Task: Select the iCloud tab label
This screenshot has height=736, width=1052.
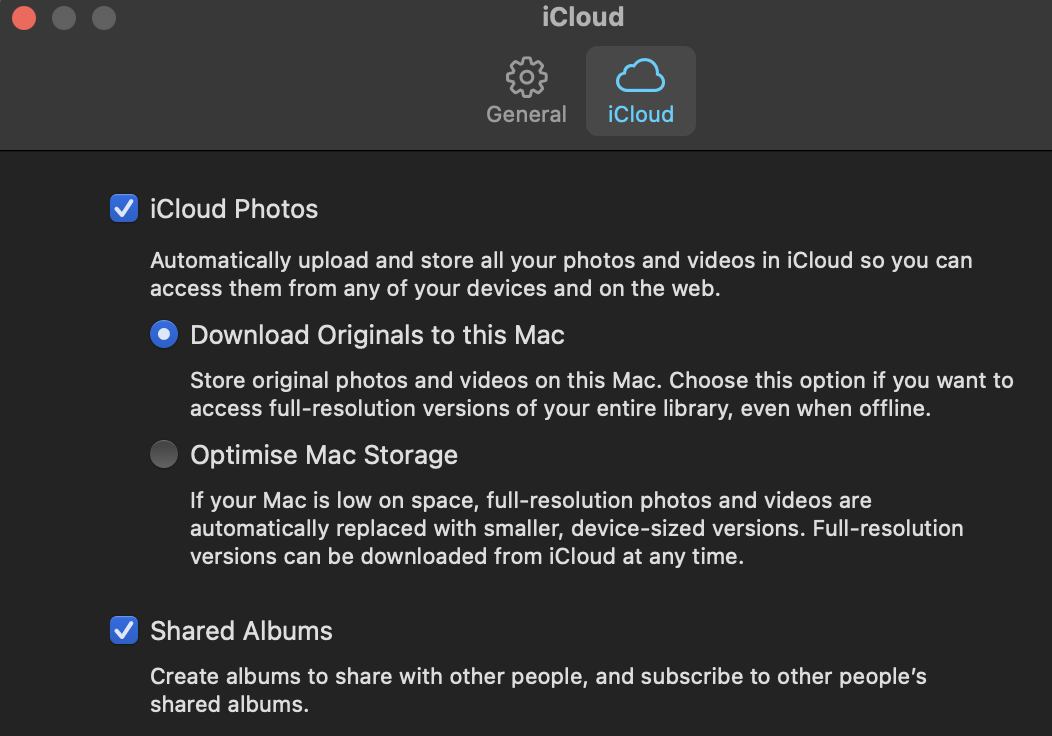Action: 640,114
